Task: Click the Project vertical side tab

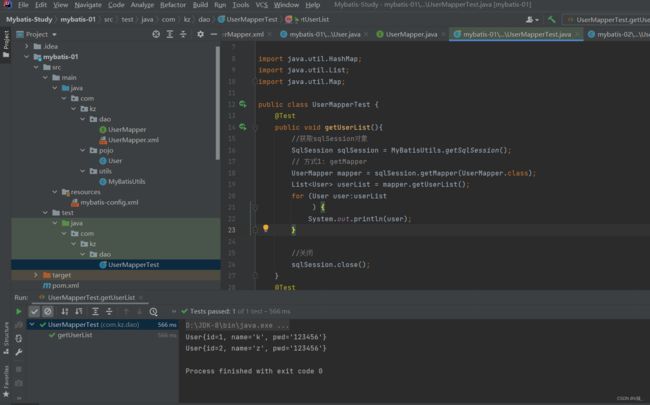Action: coord(6,45)
